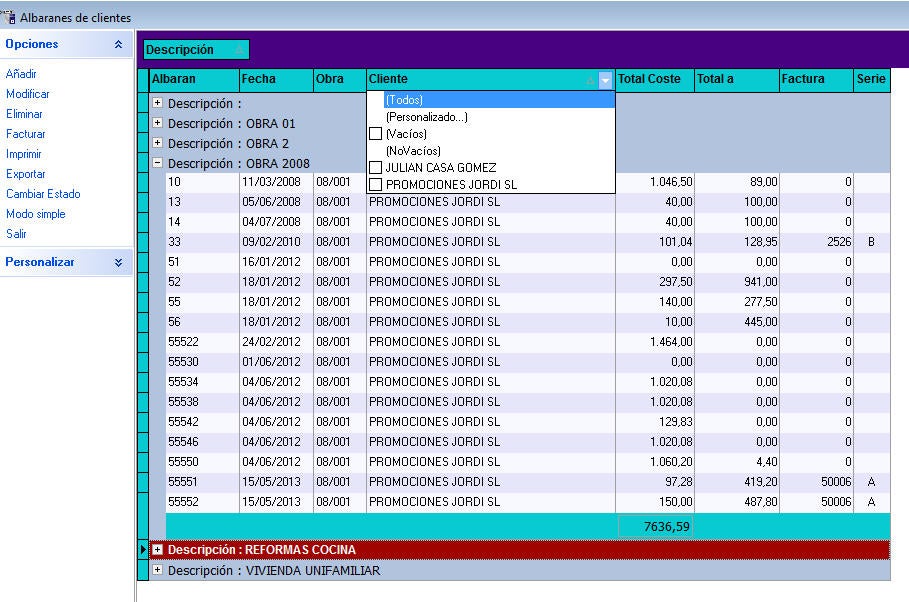The image size is (909, 602).
Task: Sort by Total Coste column header
Action: pos(655,79)
